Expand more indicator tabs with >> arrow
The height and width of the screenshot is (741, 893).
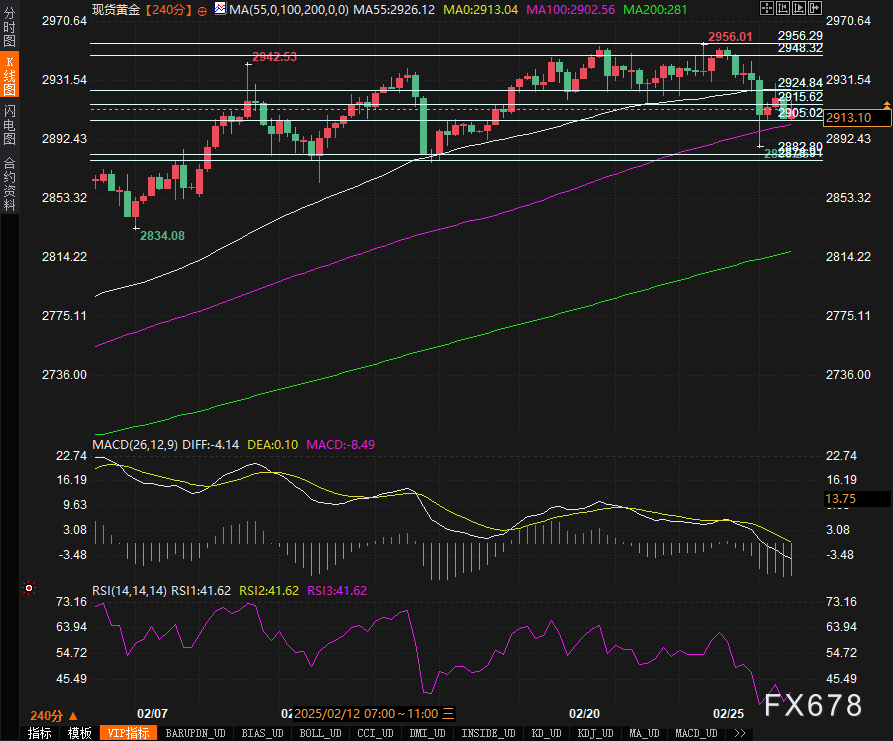point(739,733)
